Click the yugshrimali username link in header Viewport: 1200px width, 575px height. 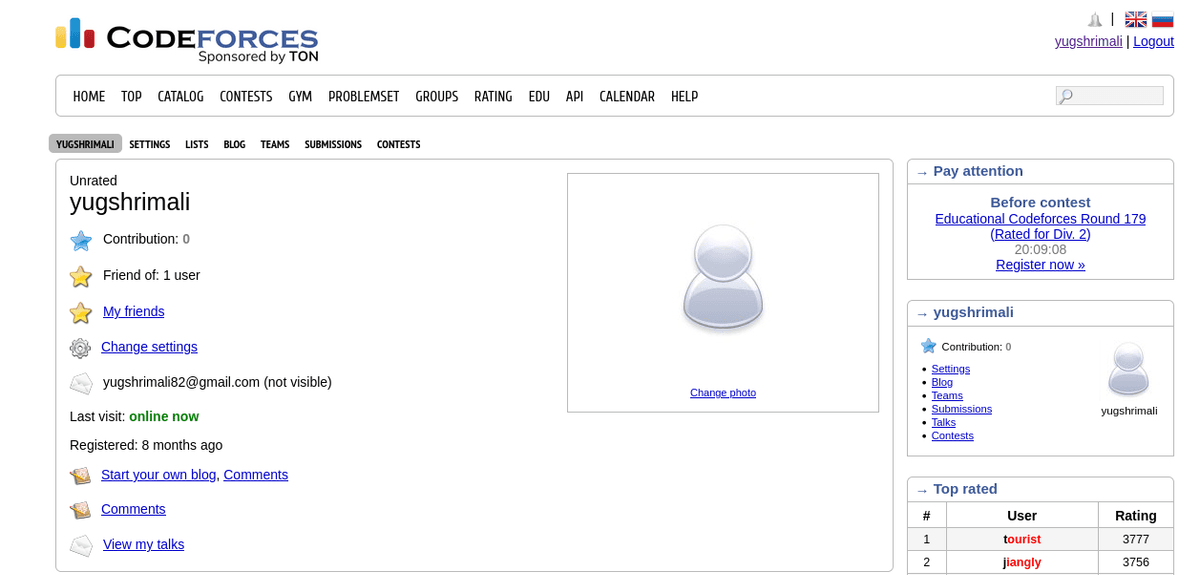1088,41
